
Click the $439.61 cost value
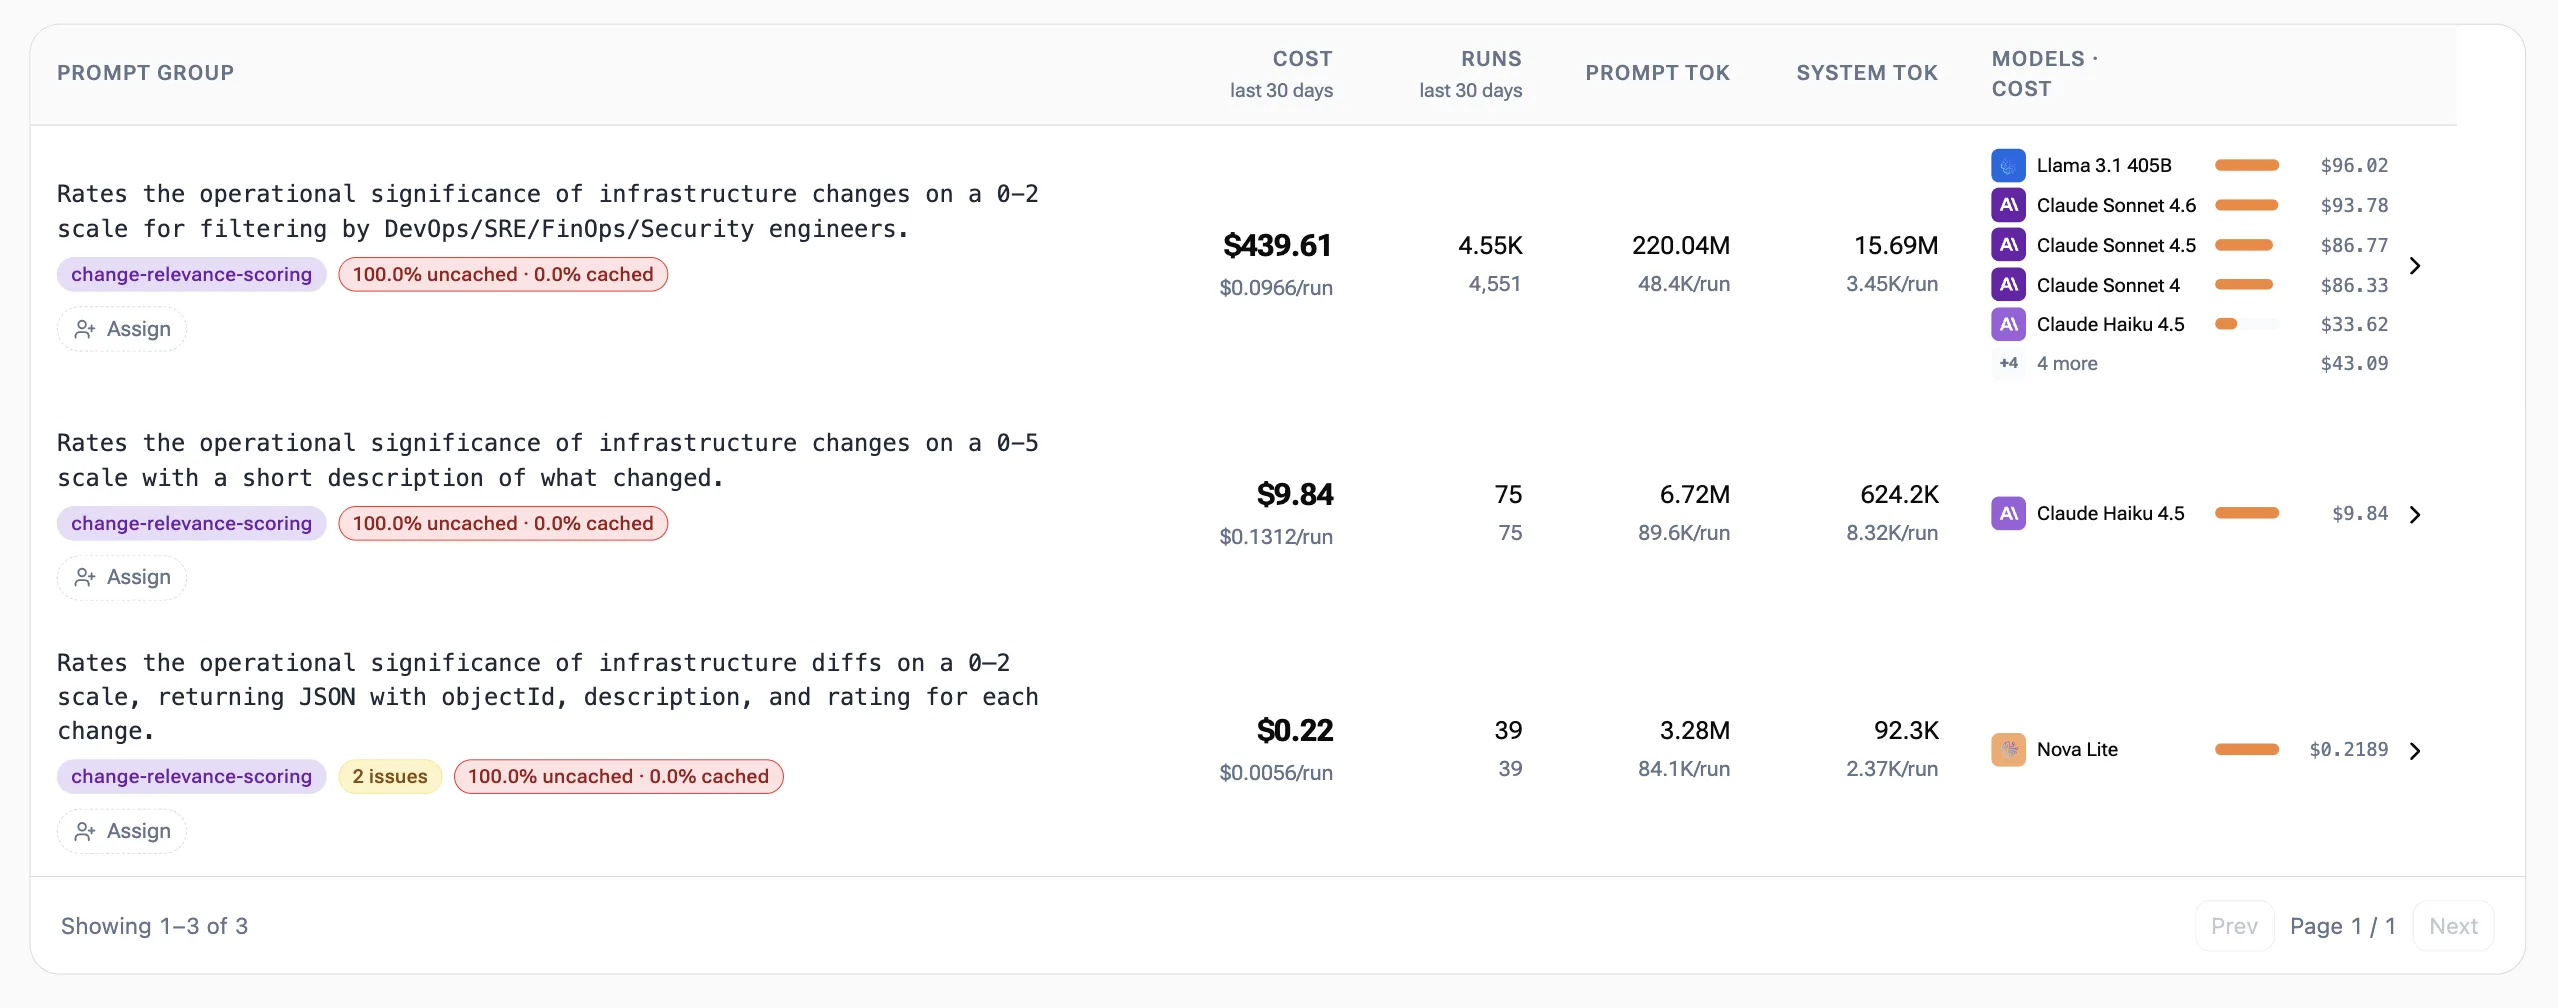(1277, 245)
